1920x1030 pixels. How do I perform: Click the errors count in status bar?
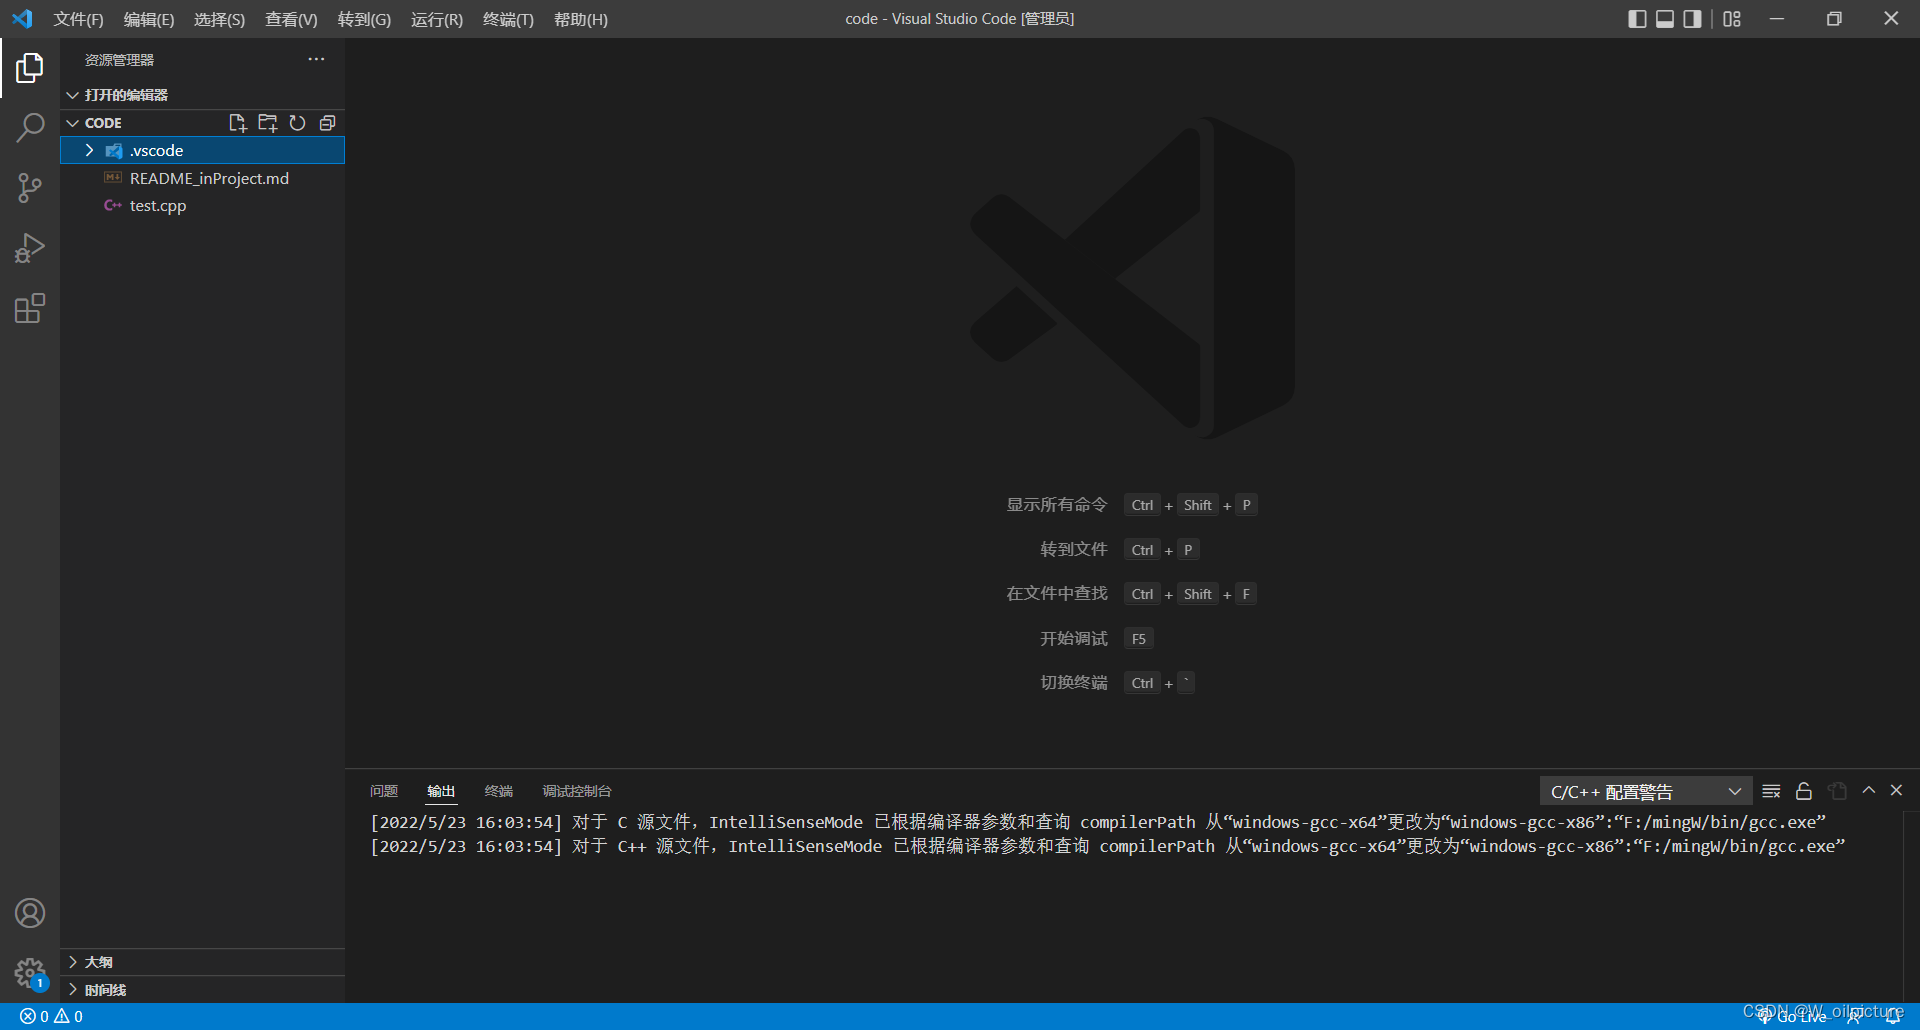tap(34, 1016)
